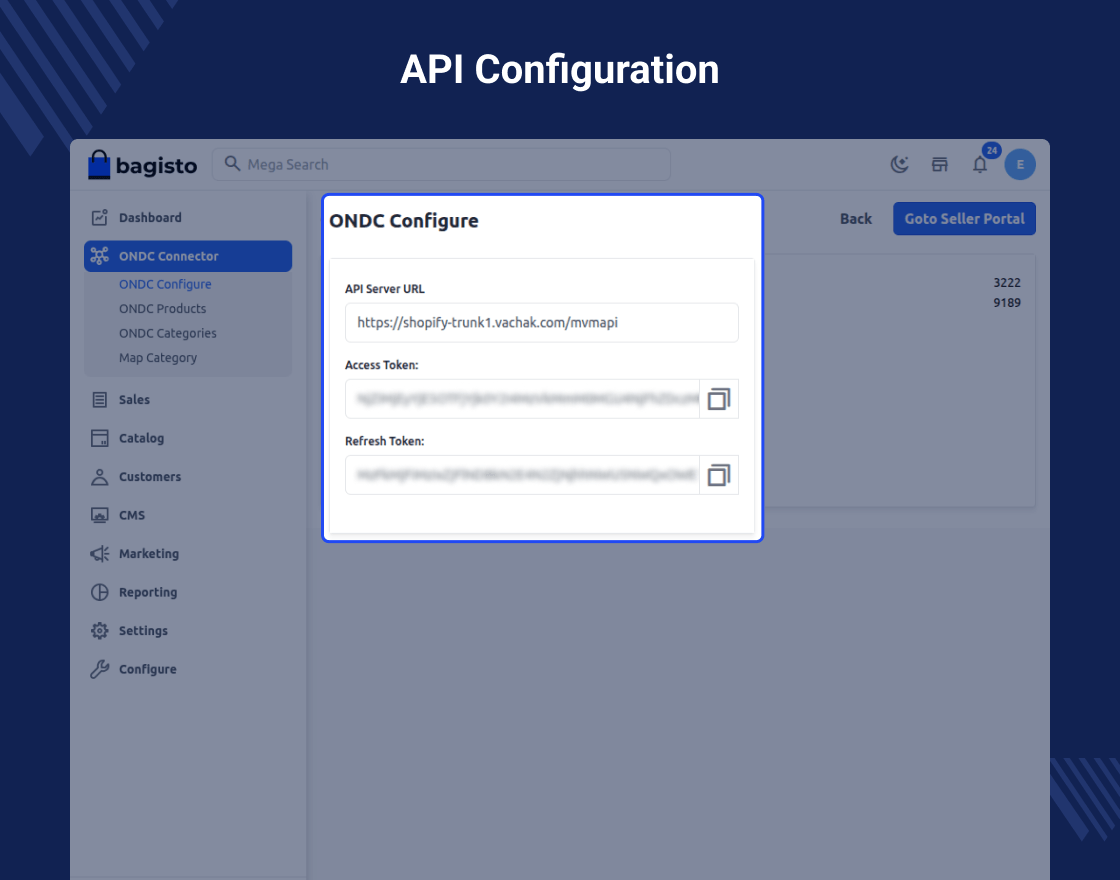1120x880 pixels.
Task: Click the Goto Seller Portal button
Action: [964, 219]
